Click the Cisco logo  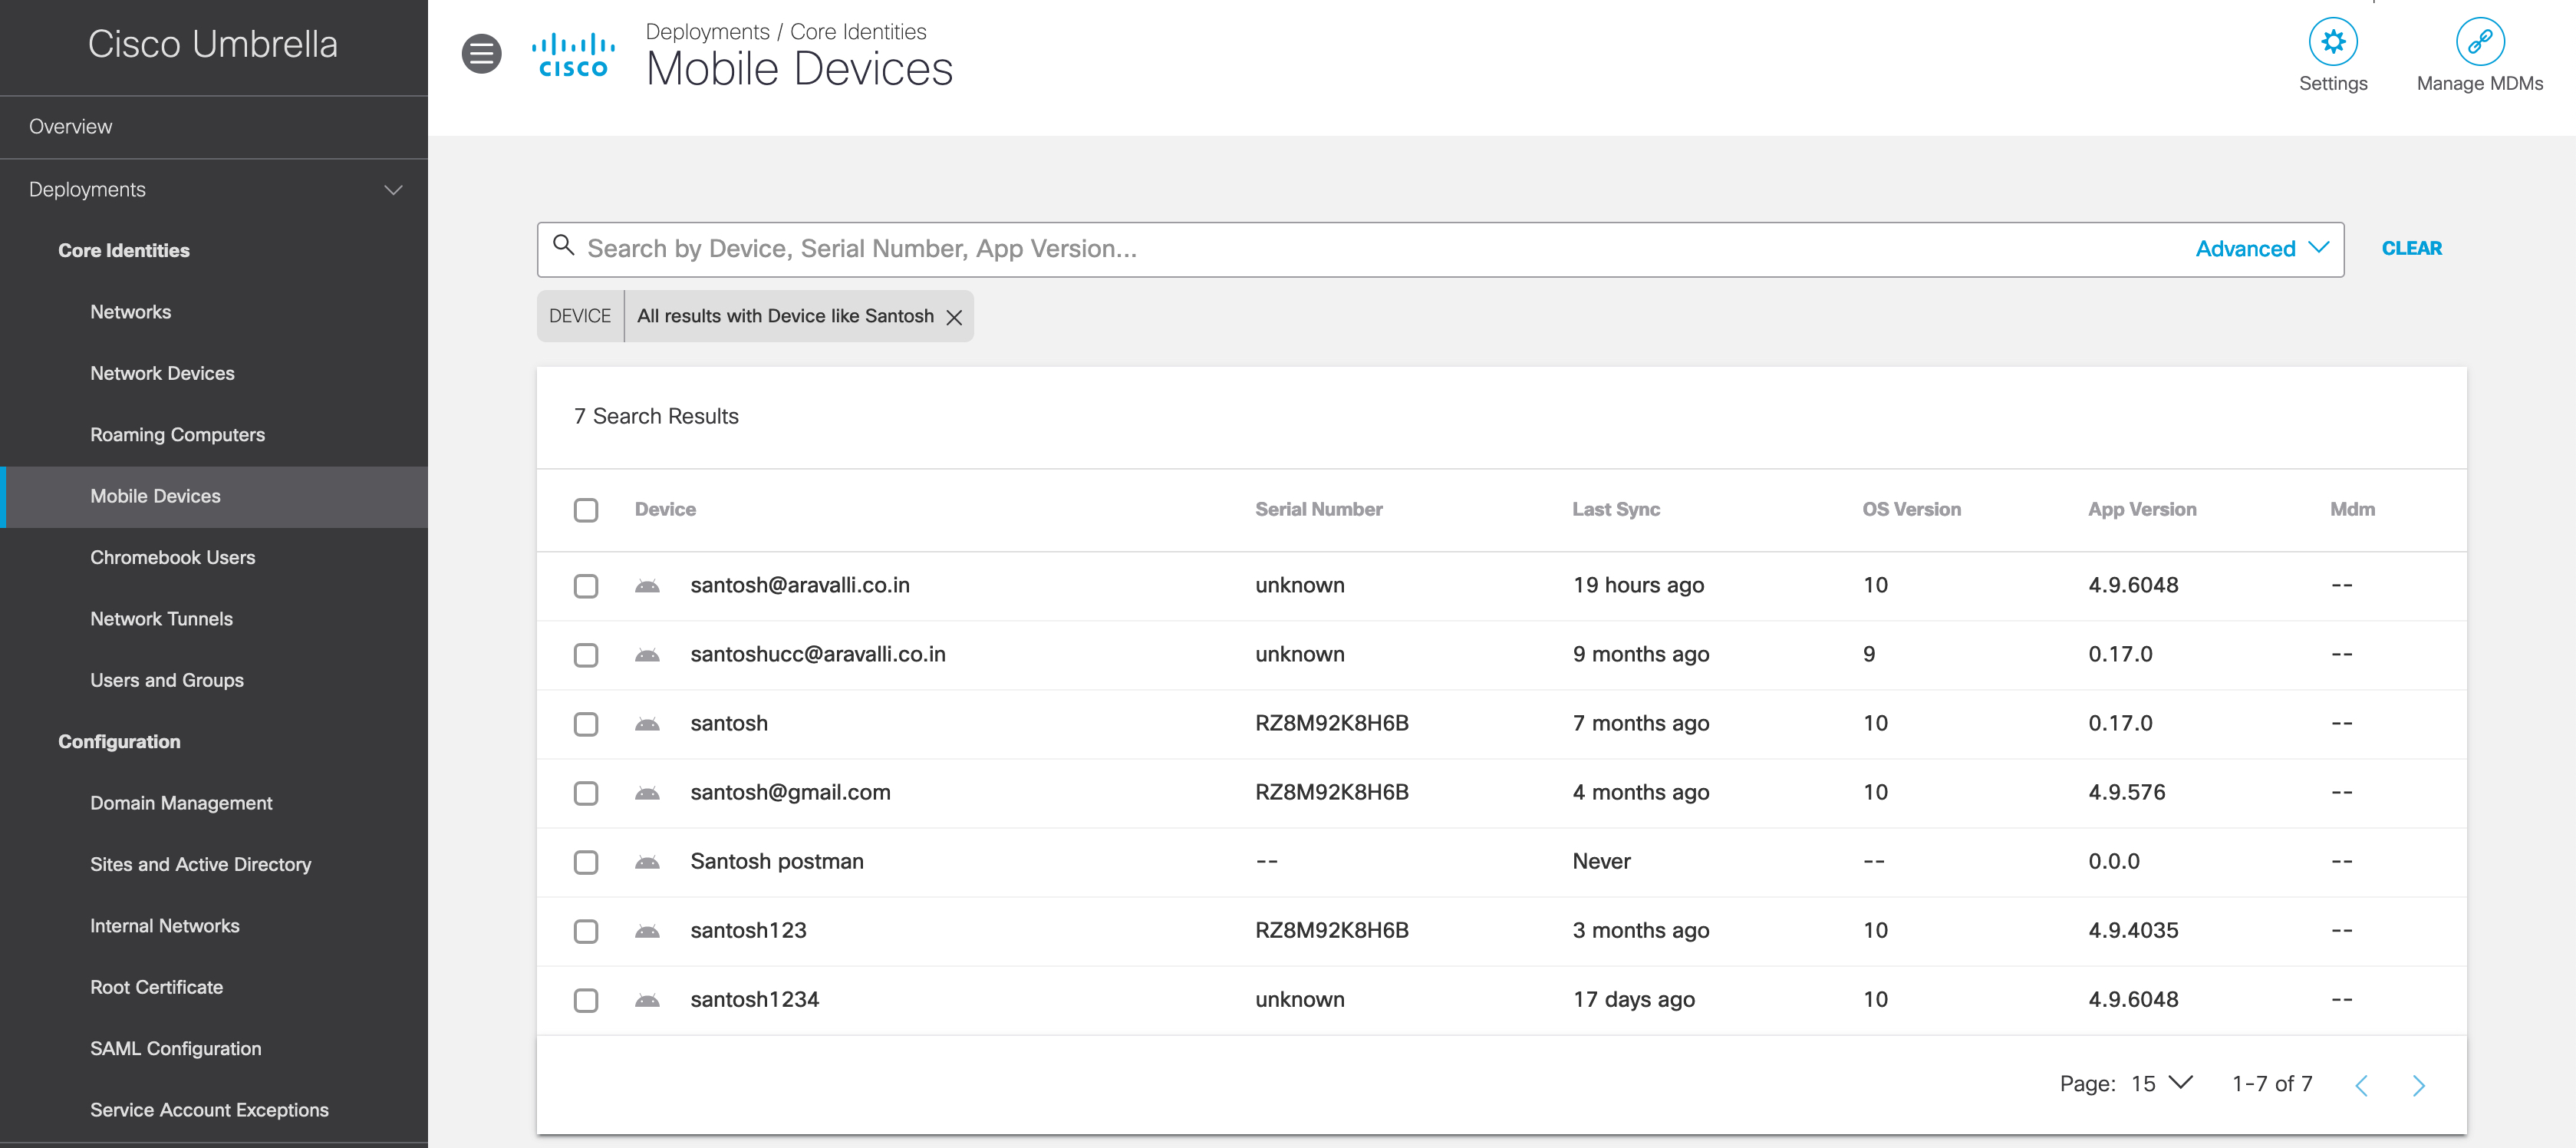click(573, 55)
